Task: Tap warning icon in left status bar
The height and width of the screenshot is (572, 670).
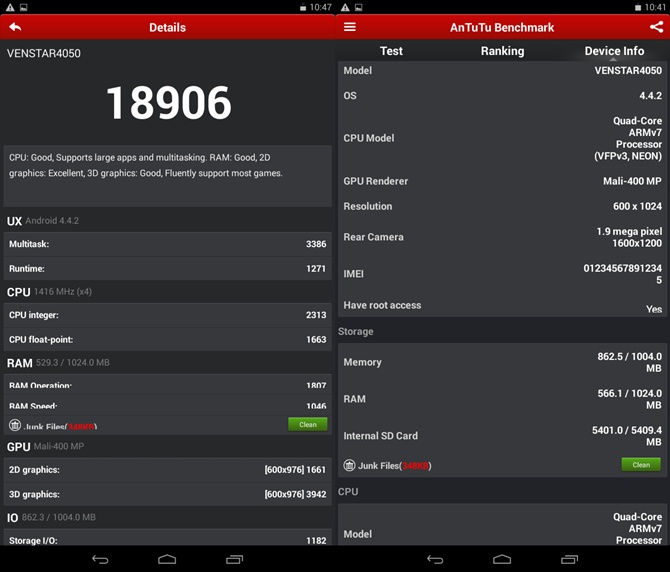Action: click(10, 7)
